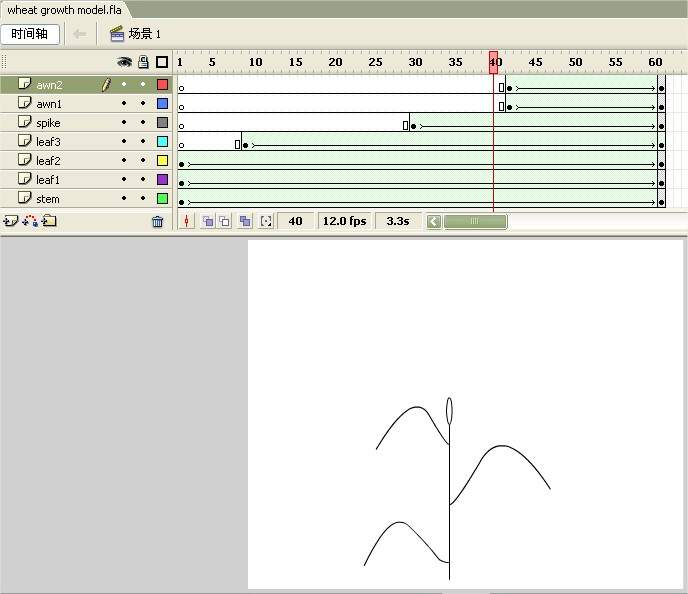
Task: Click the leaf2 layer page icon
Action: click(25, 159)
